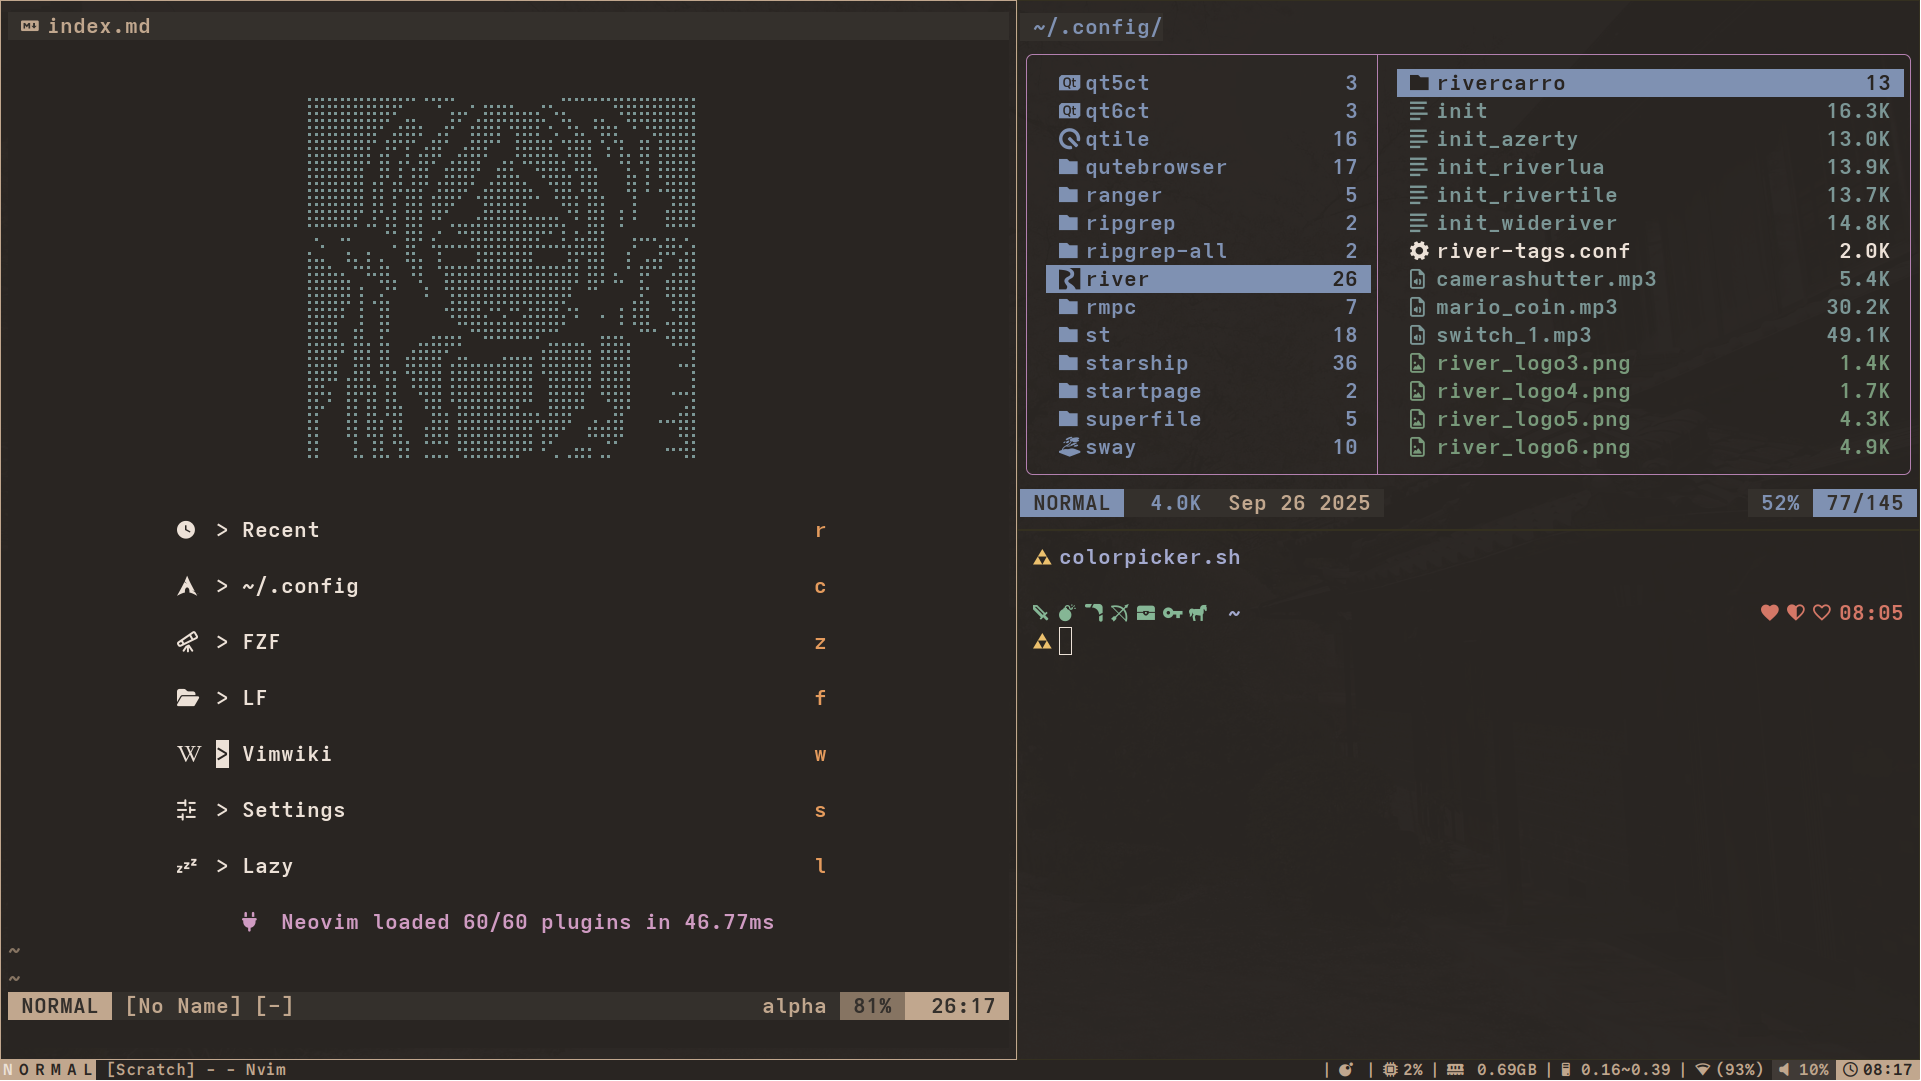Click the Qt icon of qt5ct folder
Viewport: 1921px width, 1081px height.
tap(1070, 83)
